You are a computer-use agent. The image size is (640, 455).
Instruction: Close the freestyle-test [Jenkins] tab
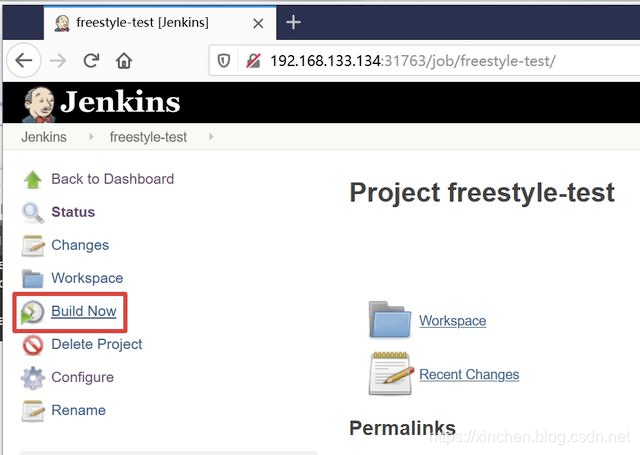pyautogui.click(x=258, y=24)
